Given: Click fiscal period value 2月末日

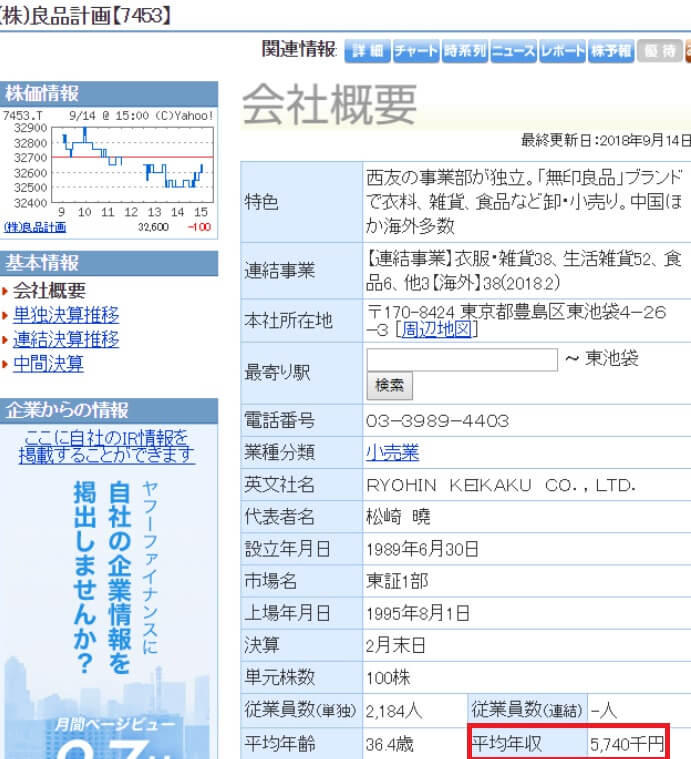Looking at the screenshot, I should (395, 645).
